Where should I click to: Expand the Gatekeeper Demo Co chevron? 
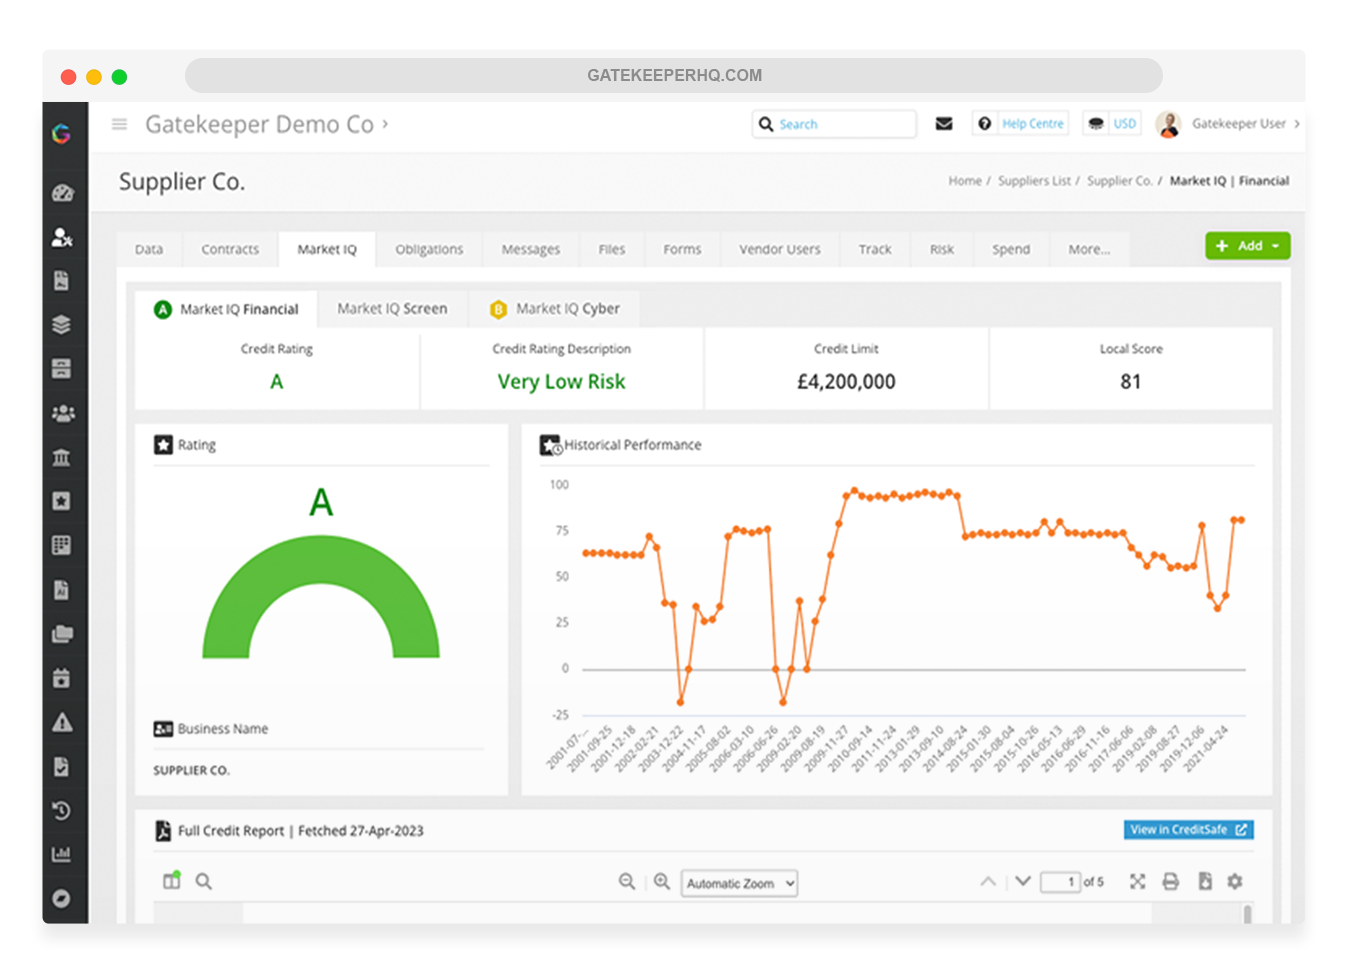385,124
